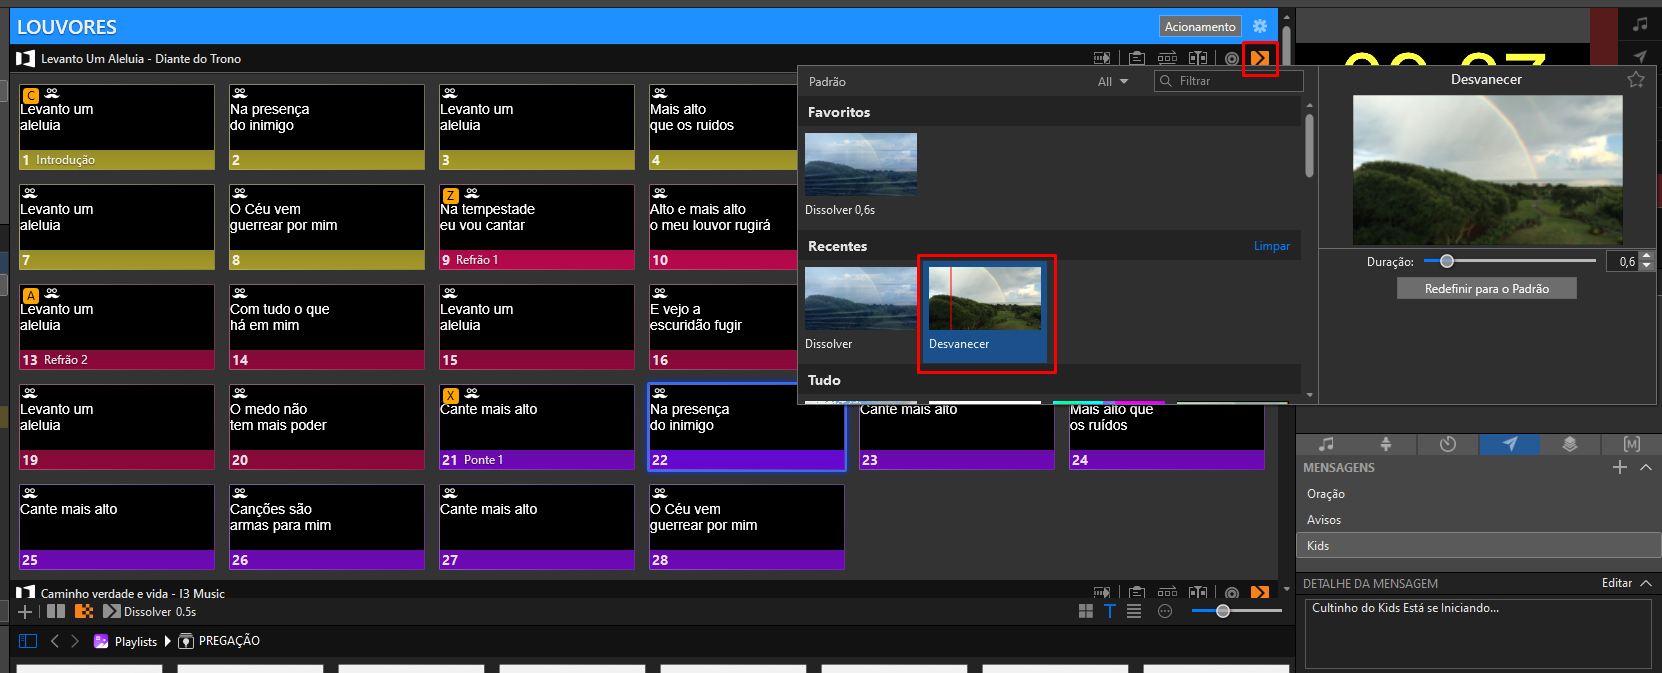Image resolution: width=1662 pixels, height=673 pixels.
Task: Switch to text-only view with blue T icon
Action: pos(1109,611)
